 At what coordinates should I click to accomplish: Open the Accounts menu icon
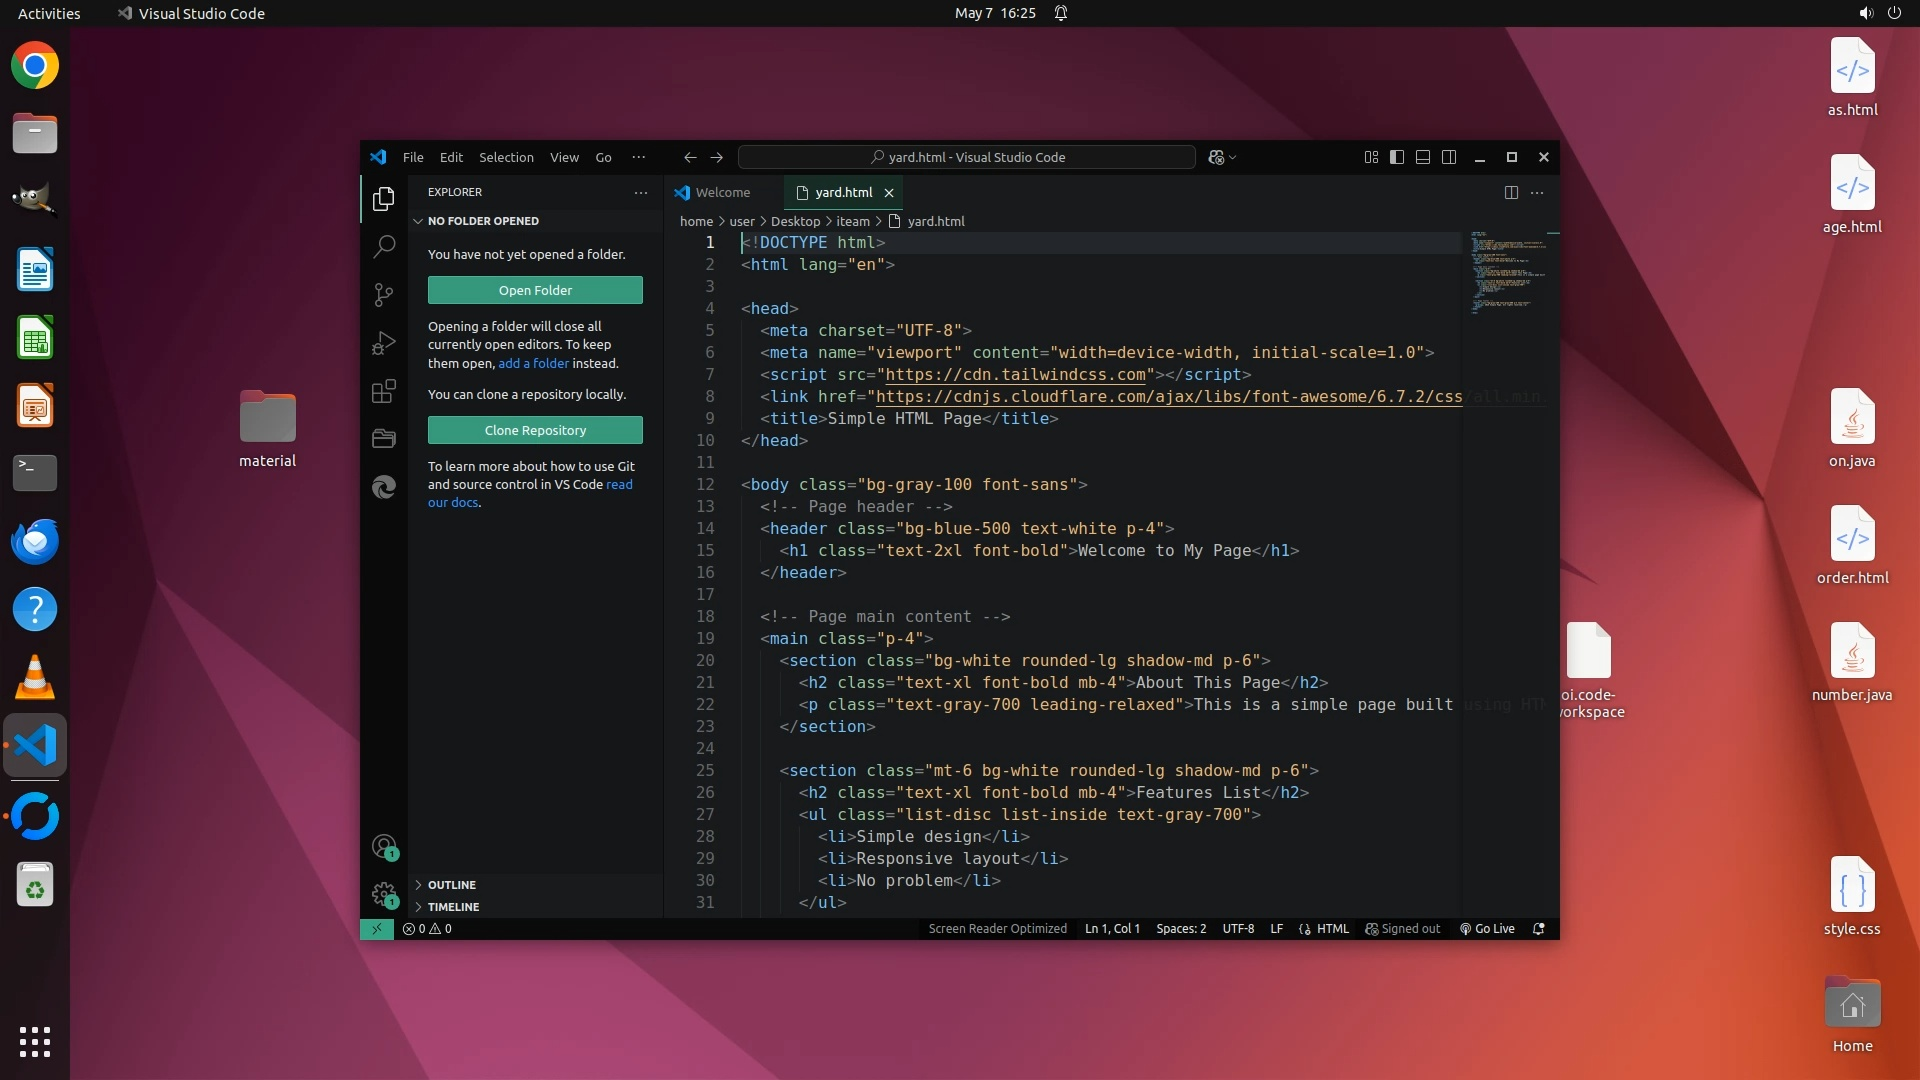click(x=384, y=847)
